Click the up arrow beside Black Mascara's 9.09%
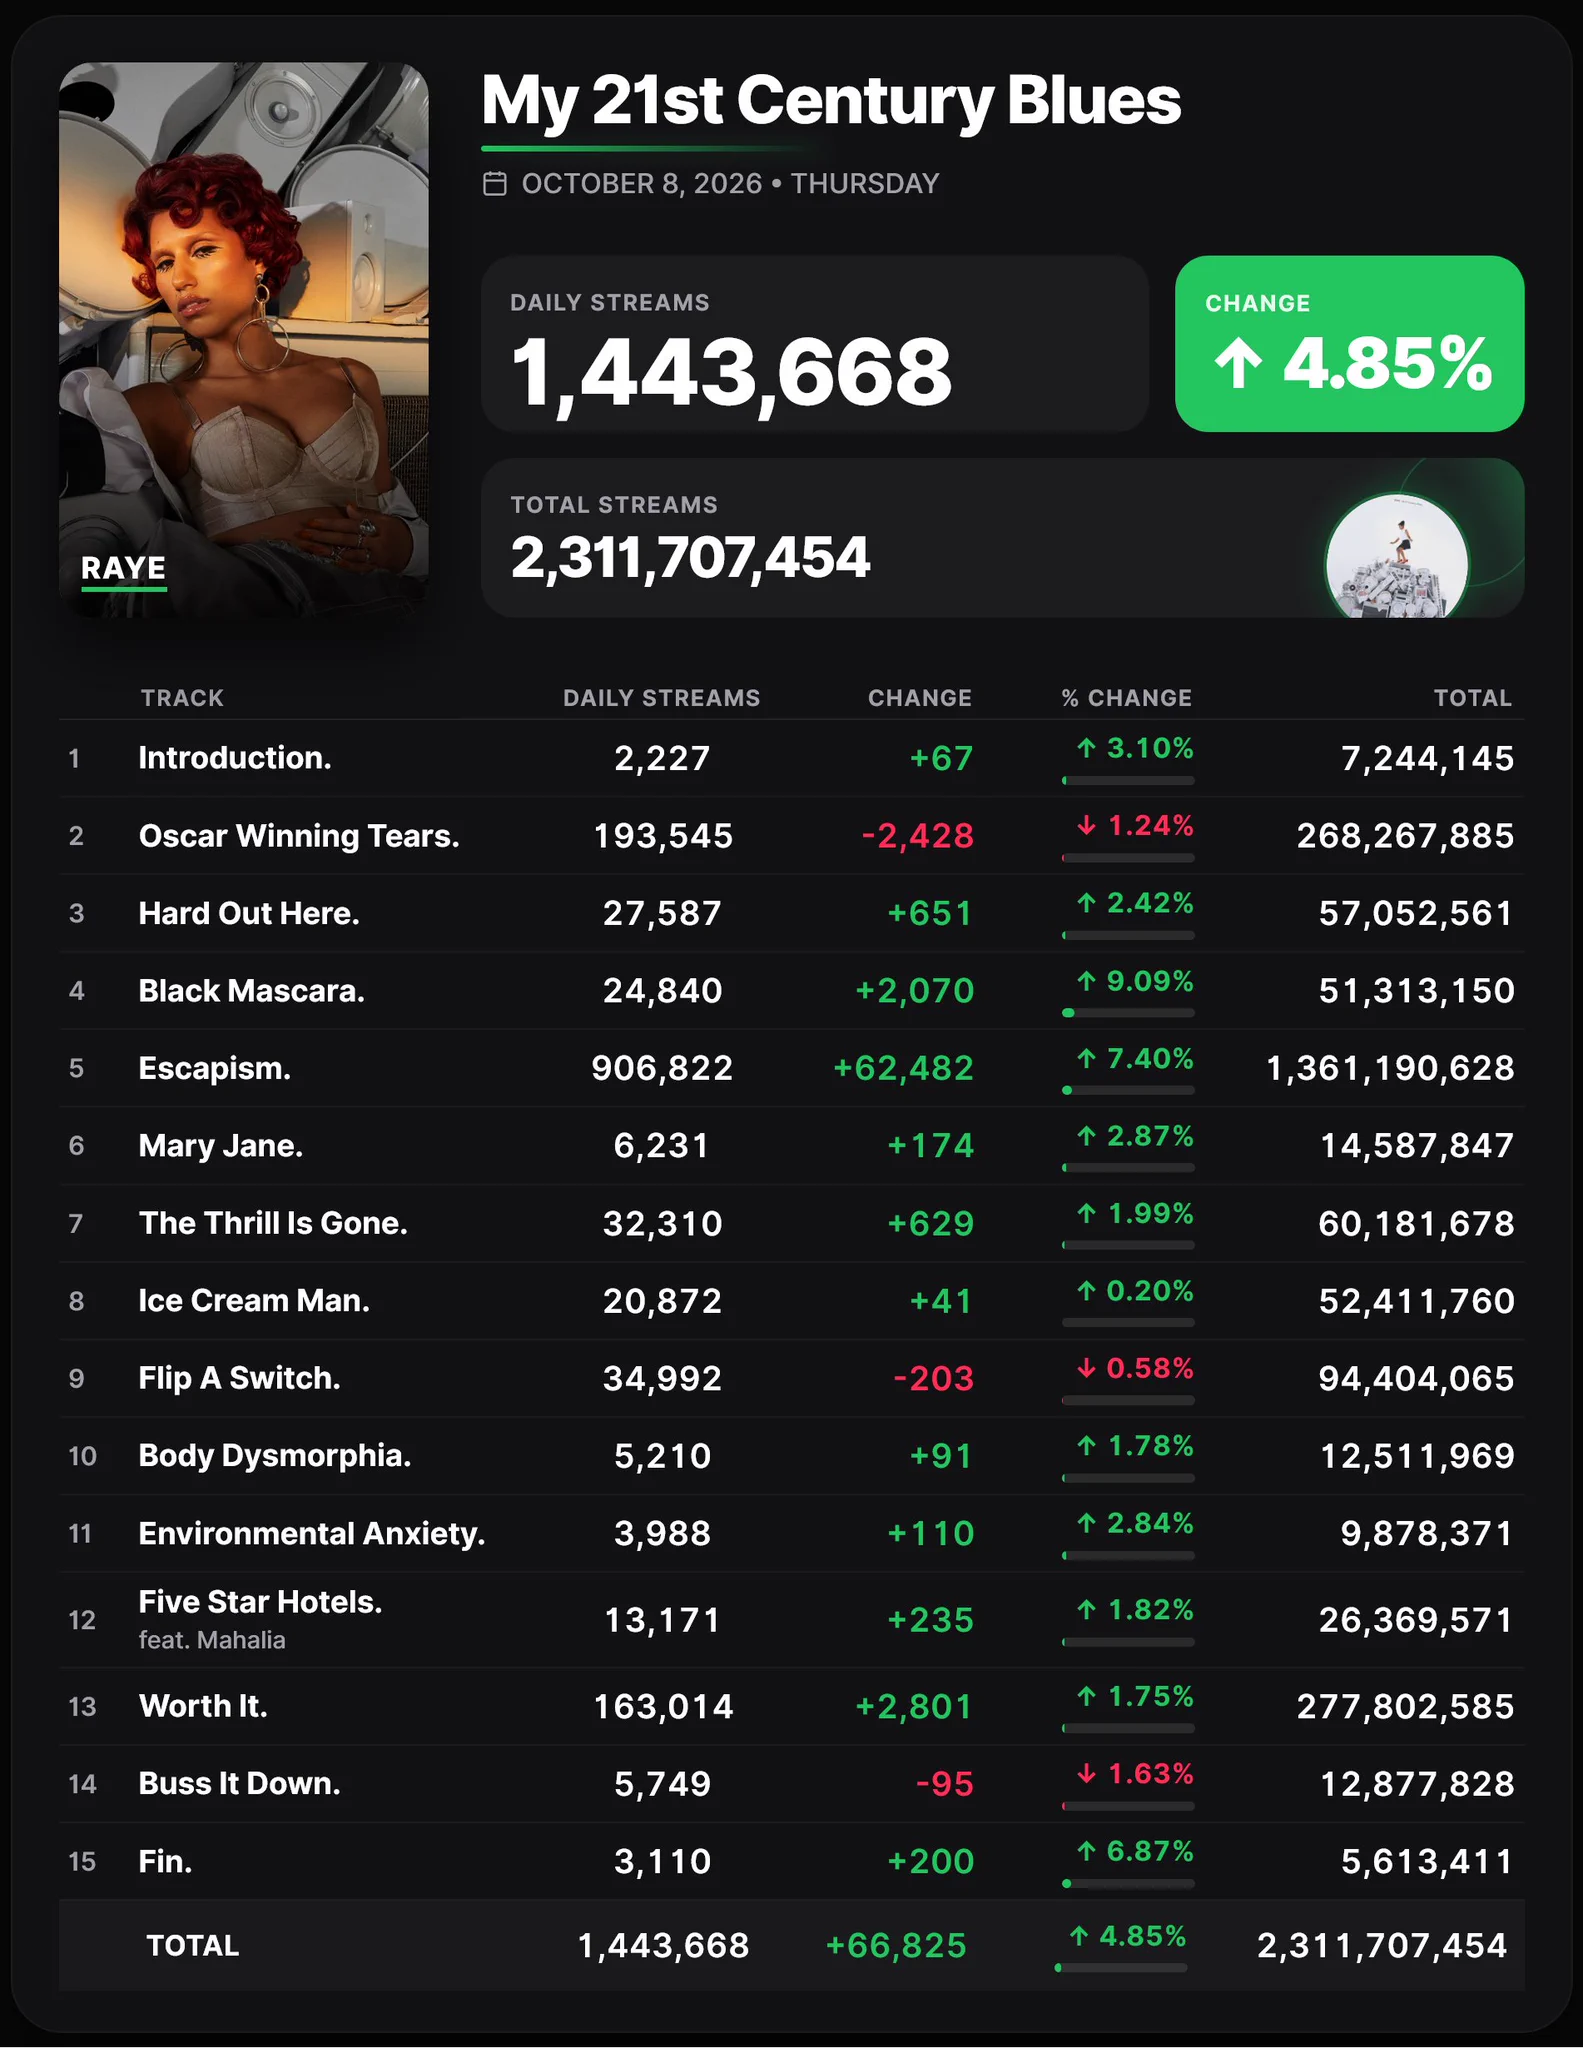1583x2048 pixels. (1086, 981)
